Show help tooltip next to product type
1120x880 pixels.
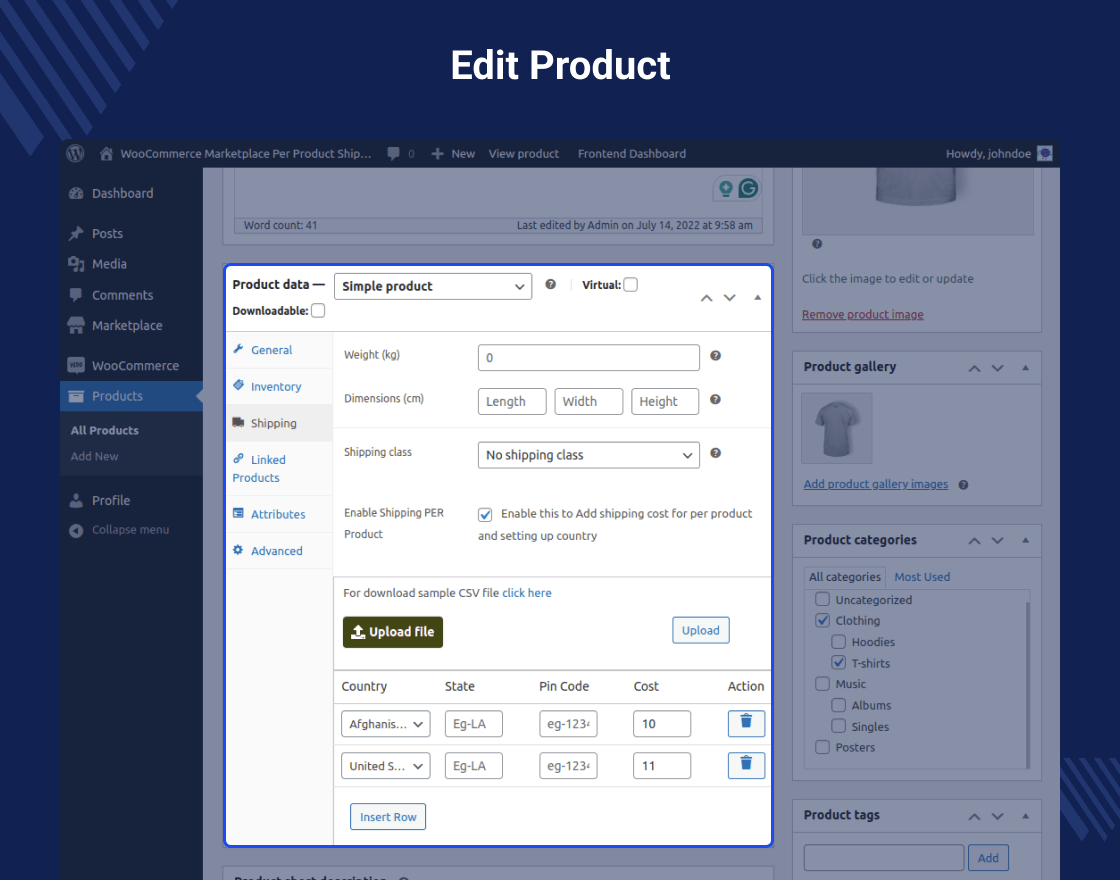click(551, 284)
